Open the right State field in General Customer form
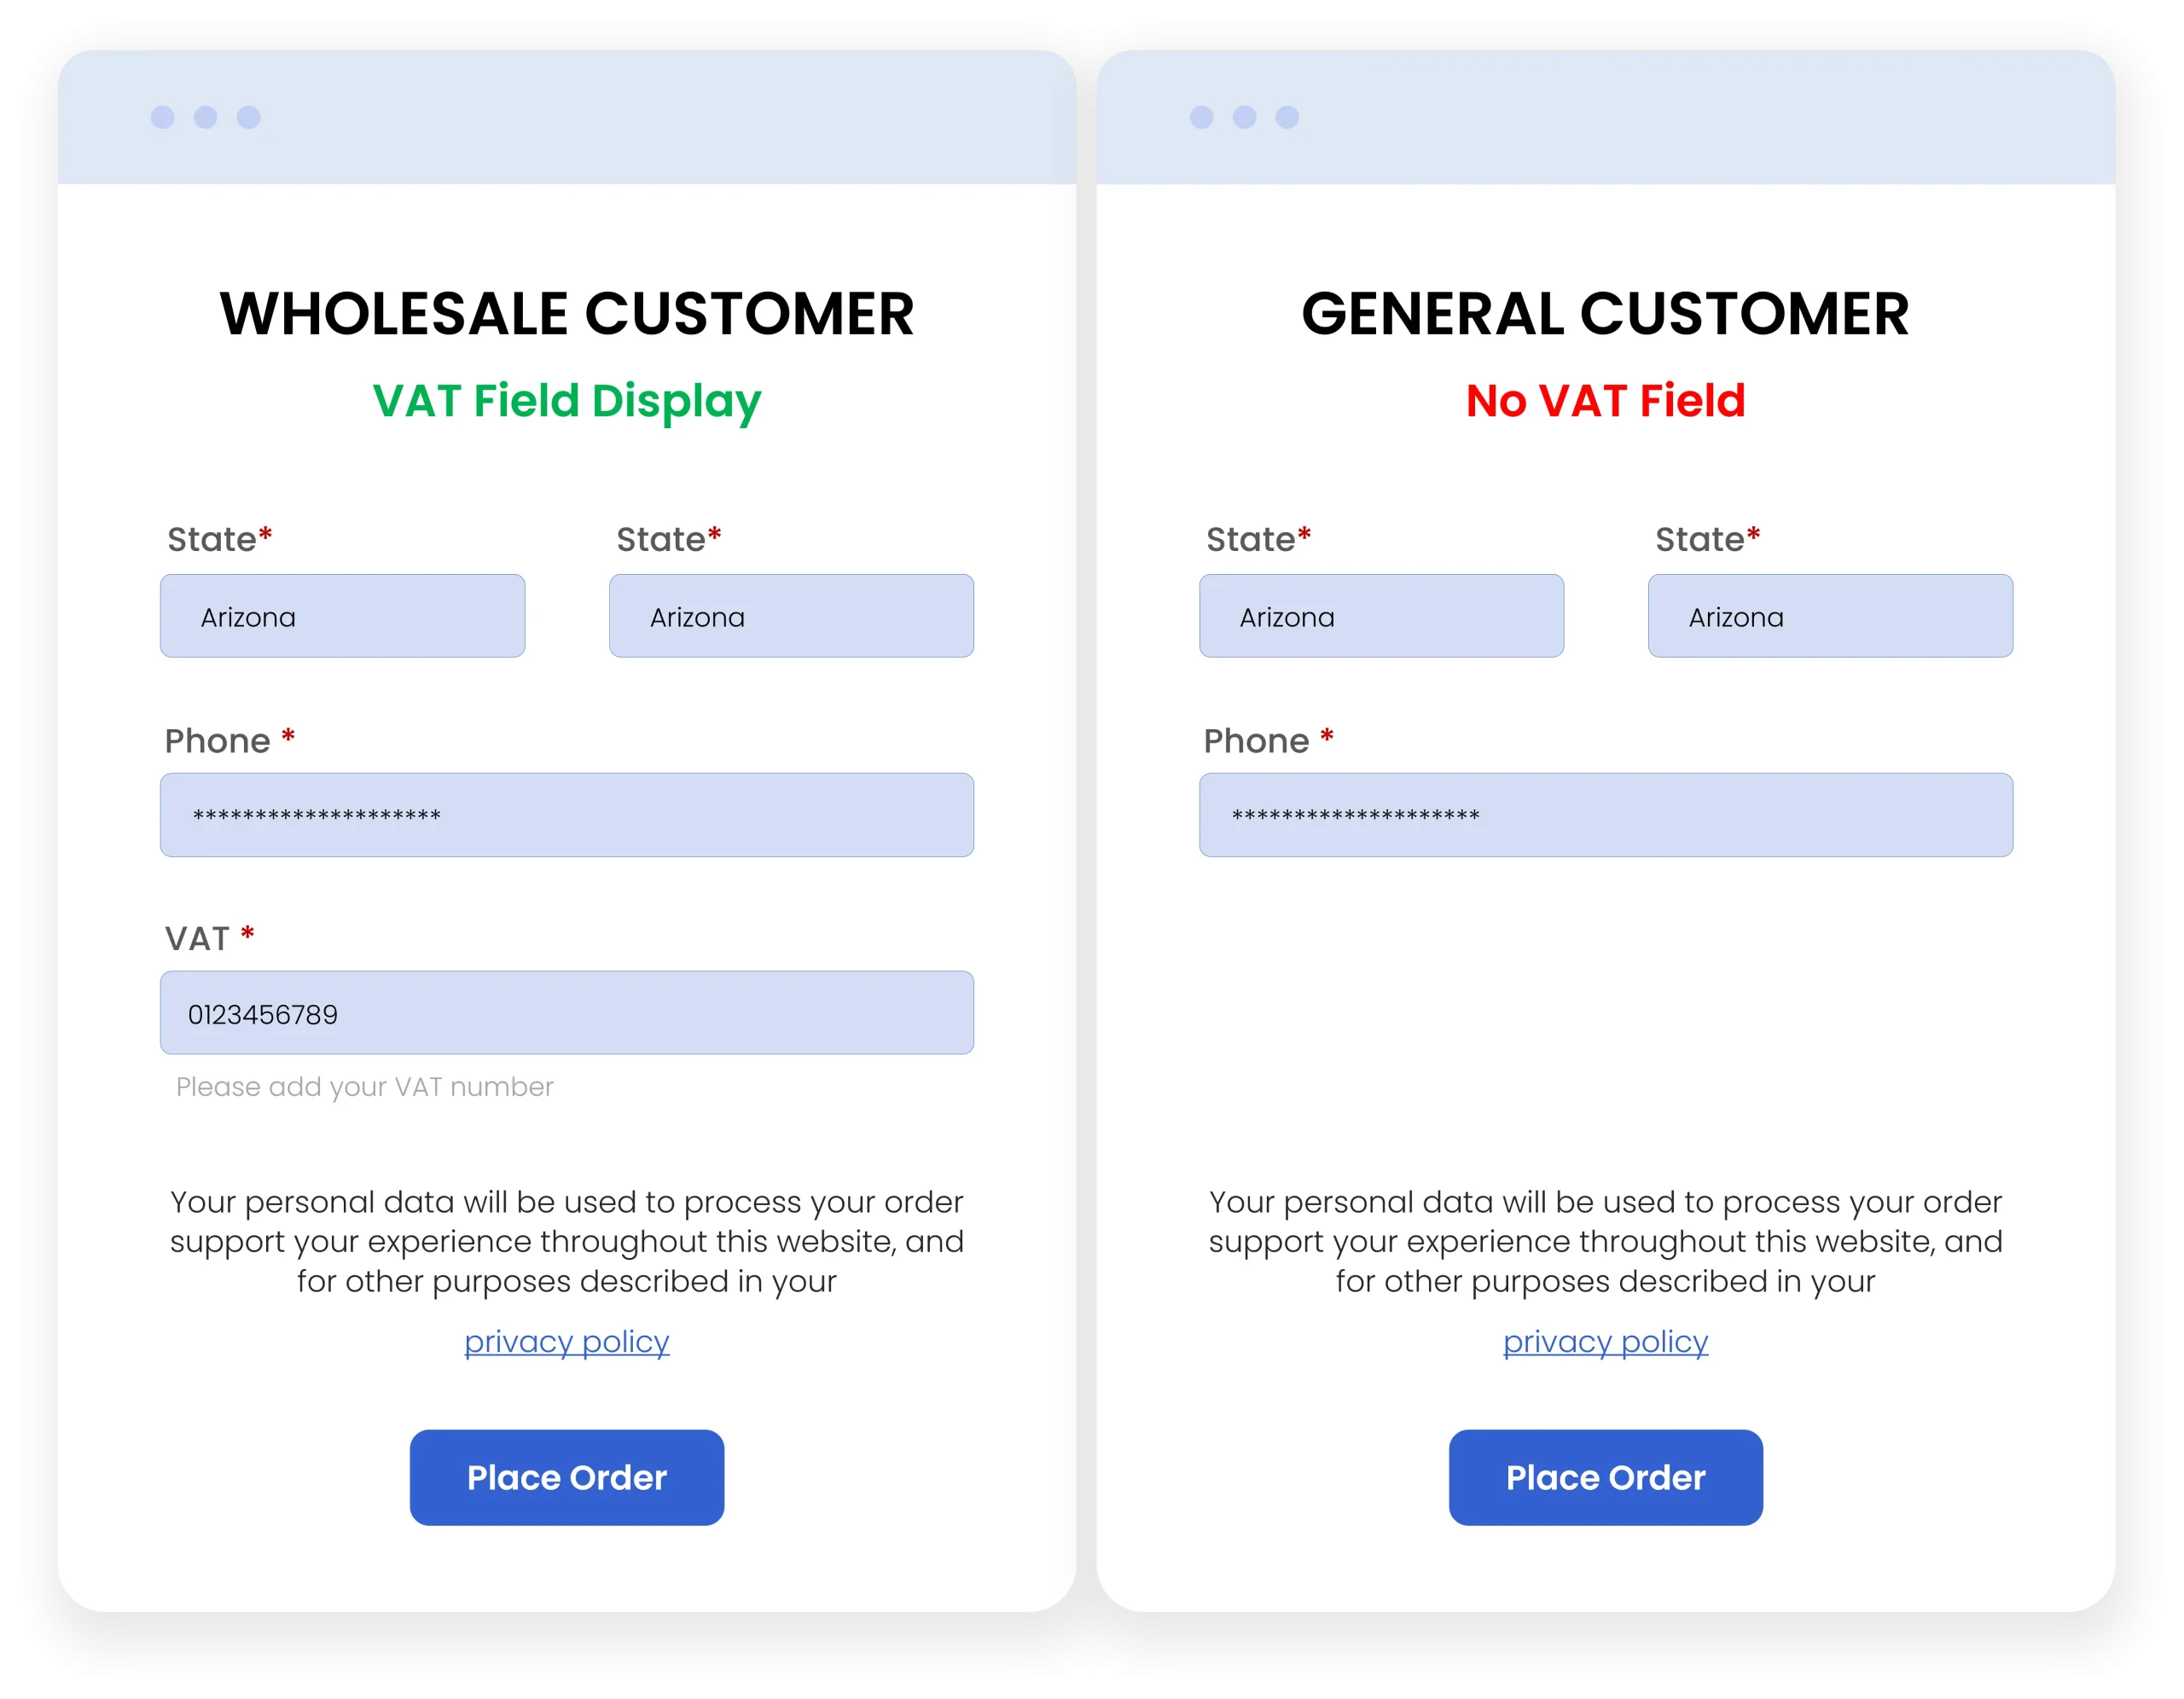 tap(1830, 616)
